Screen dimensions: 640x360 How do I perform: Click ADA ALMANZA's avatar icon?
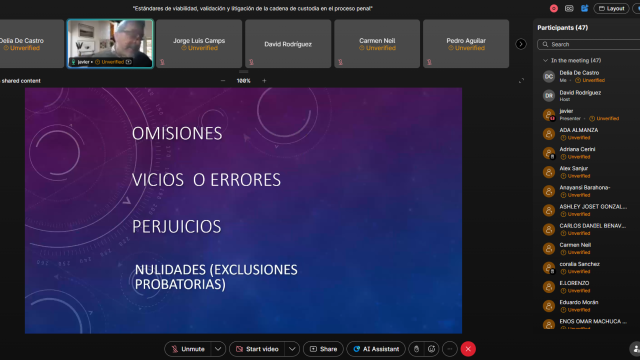pos(549,134)
